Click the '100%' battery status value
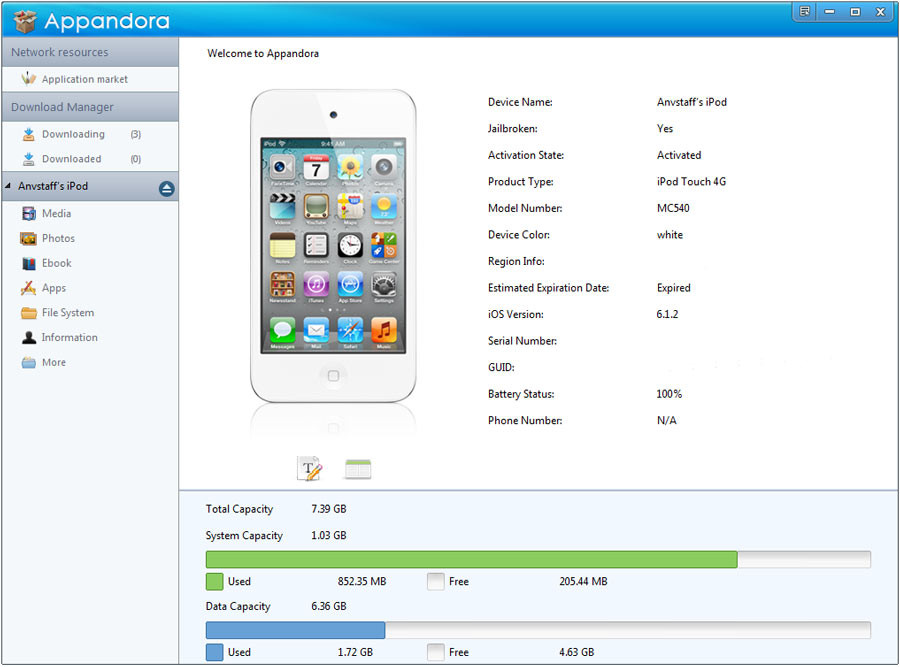The width and height of the screenshot is (900, 667). pyautogui.click(x=669, y=394)
